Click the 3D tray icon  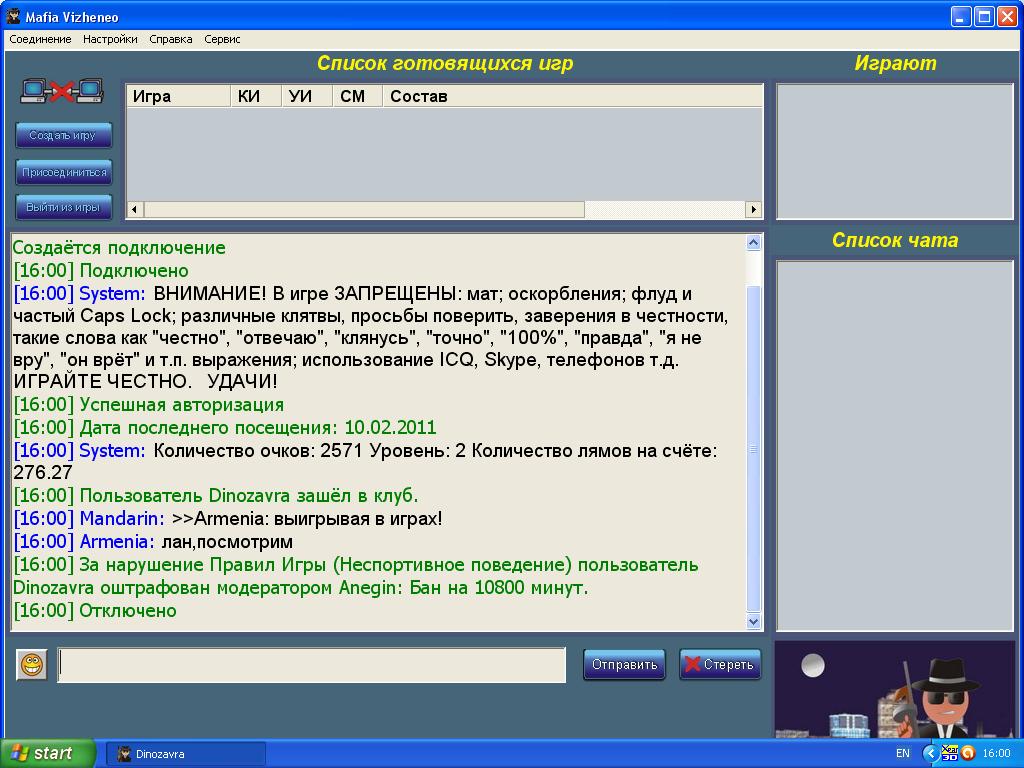pyautogui.click(x=949, y=753)
